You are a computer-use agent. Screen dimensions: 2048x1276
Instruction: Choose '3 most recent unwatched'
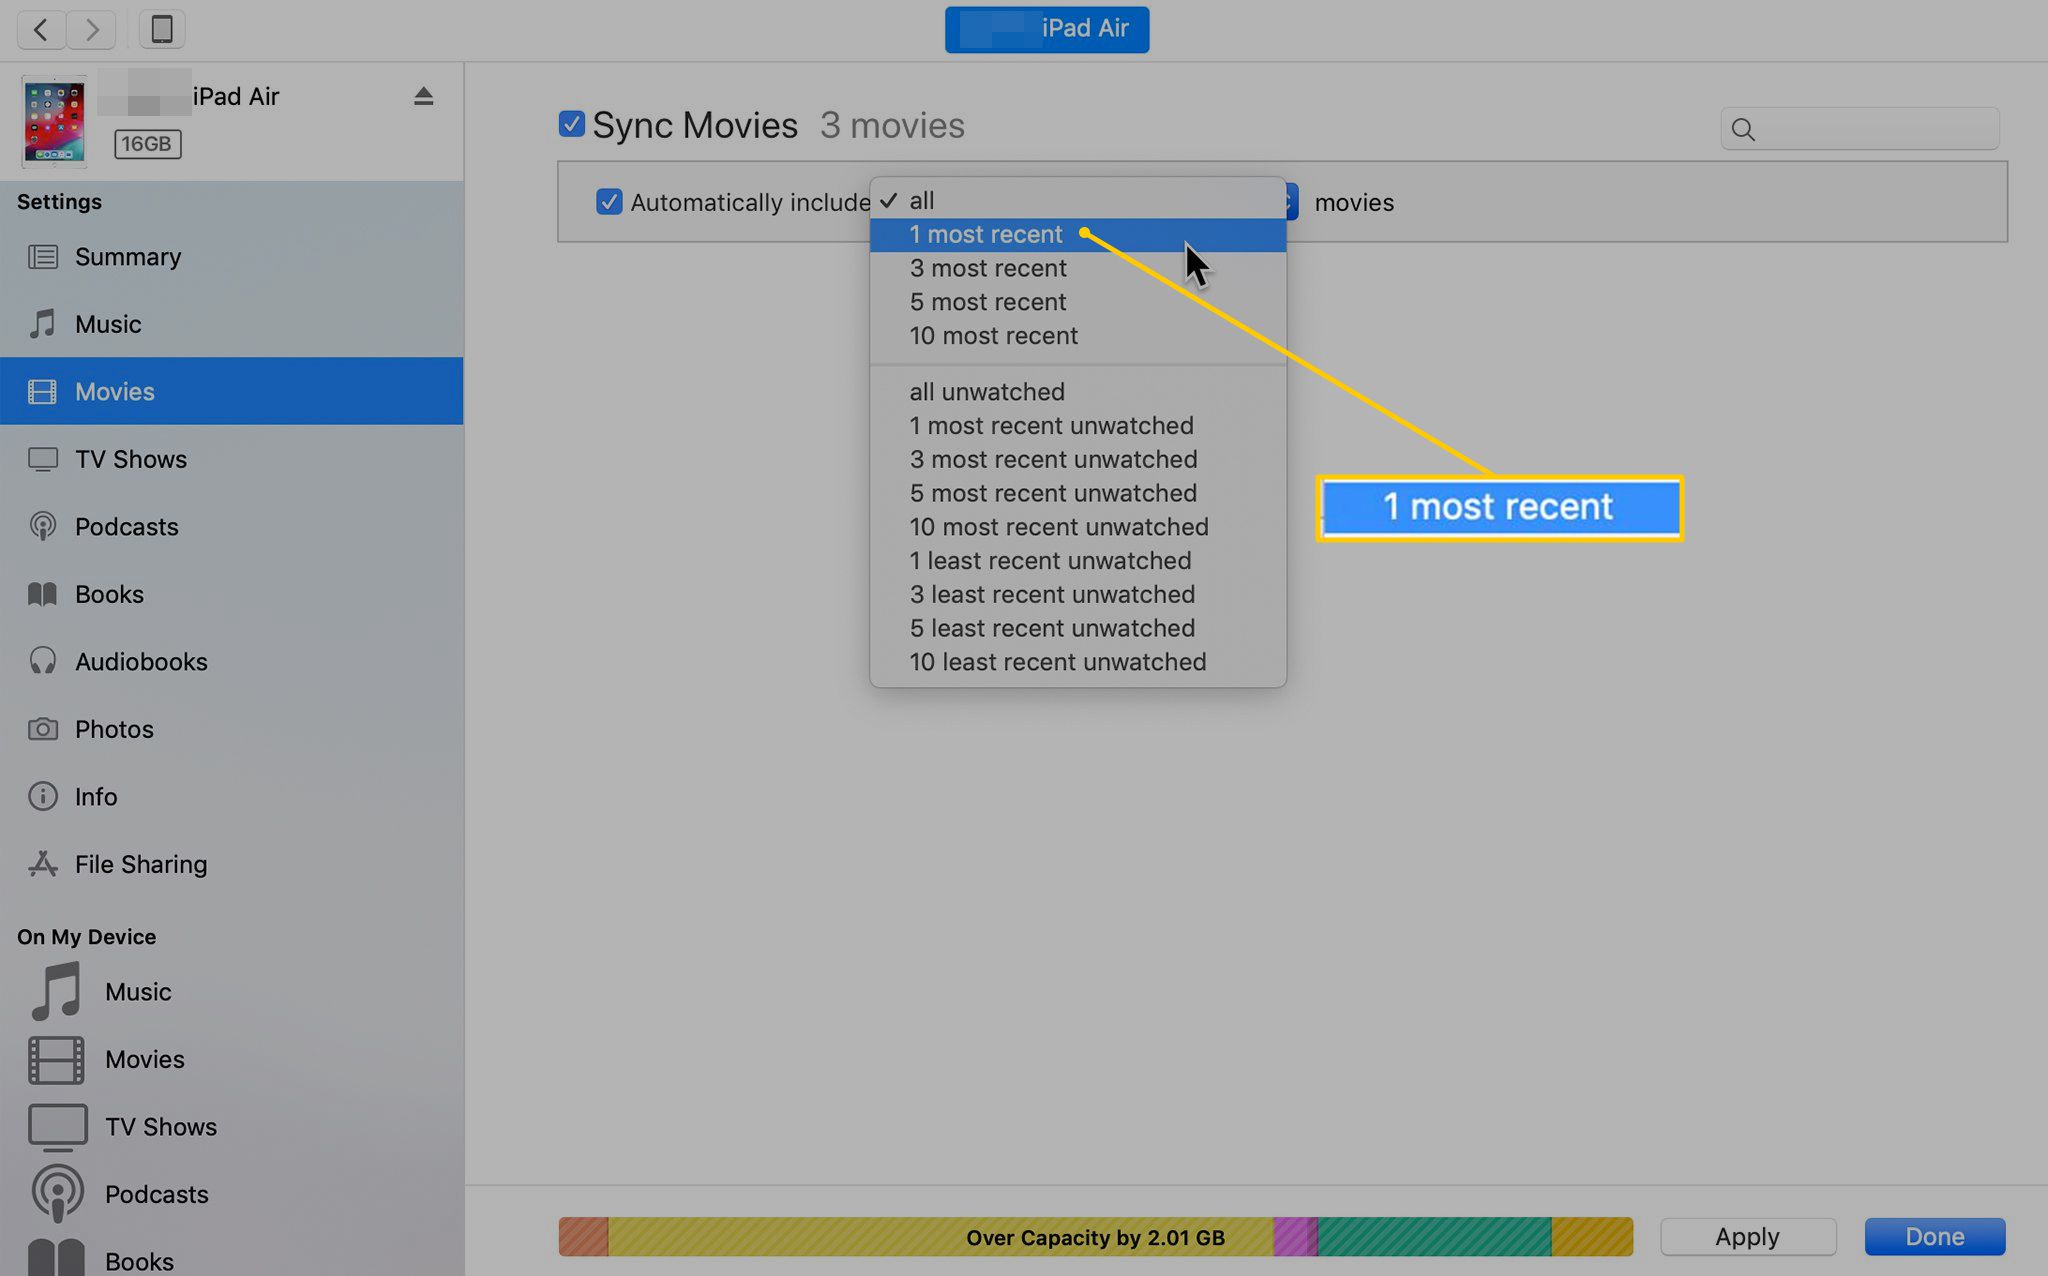[1078, 460]
